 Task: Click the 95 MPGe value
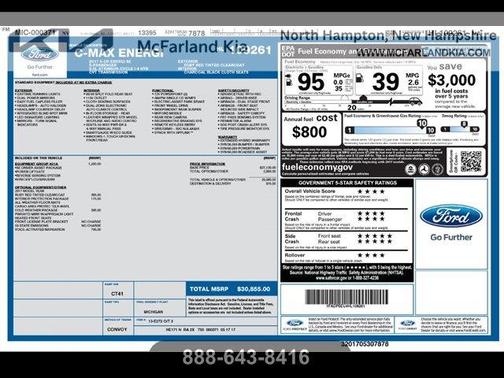coord(311,82)
